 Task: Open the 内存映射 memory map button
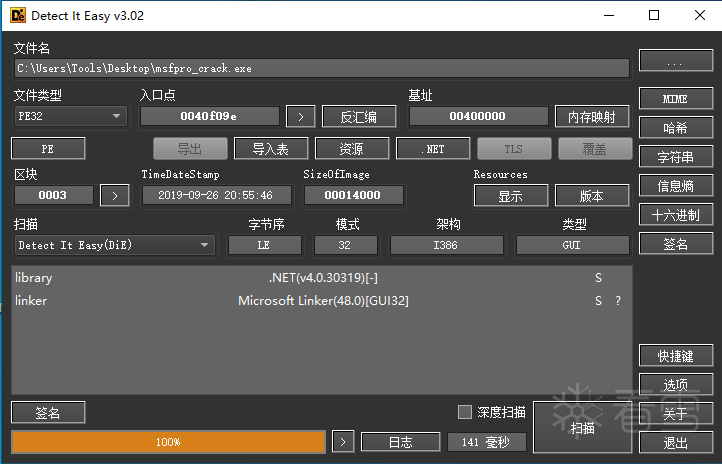tap(592, 116)
